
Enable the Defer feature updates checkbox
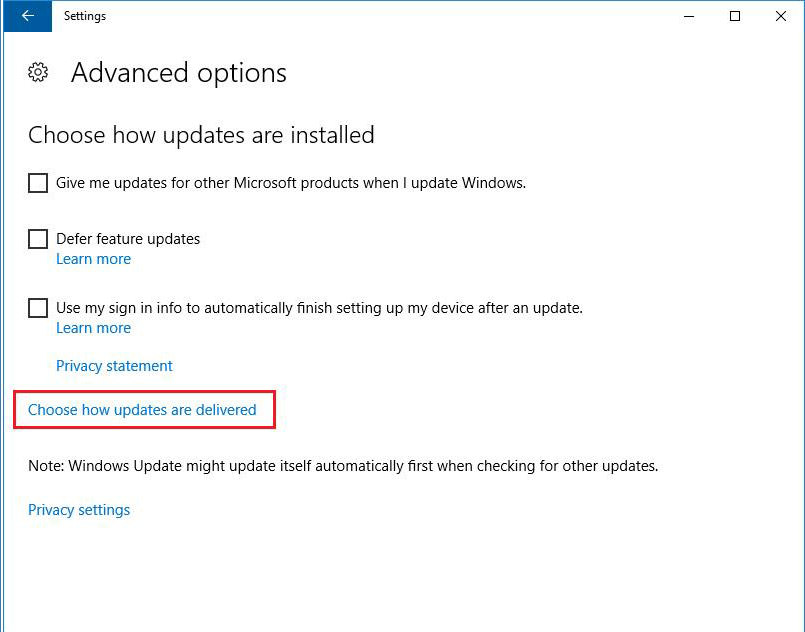[x=38, y=239]
